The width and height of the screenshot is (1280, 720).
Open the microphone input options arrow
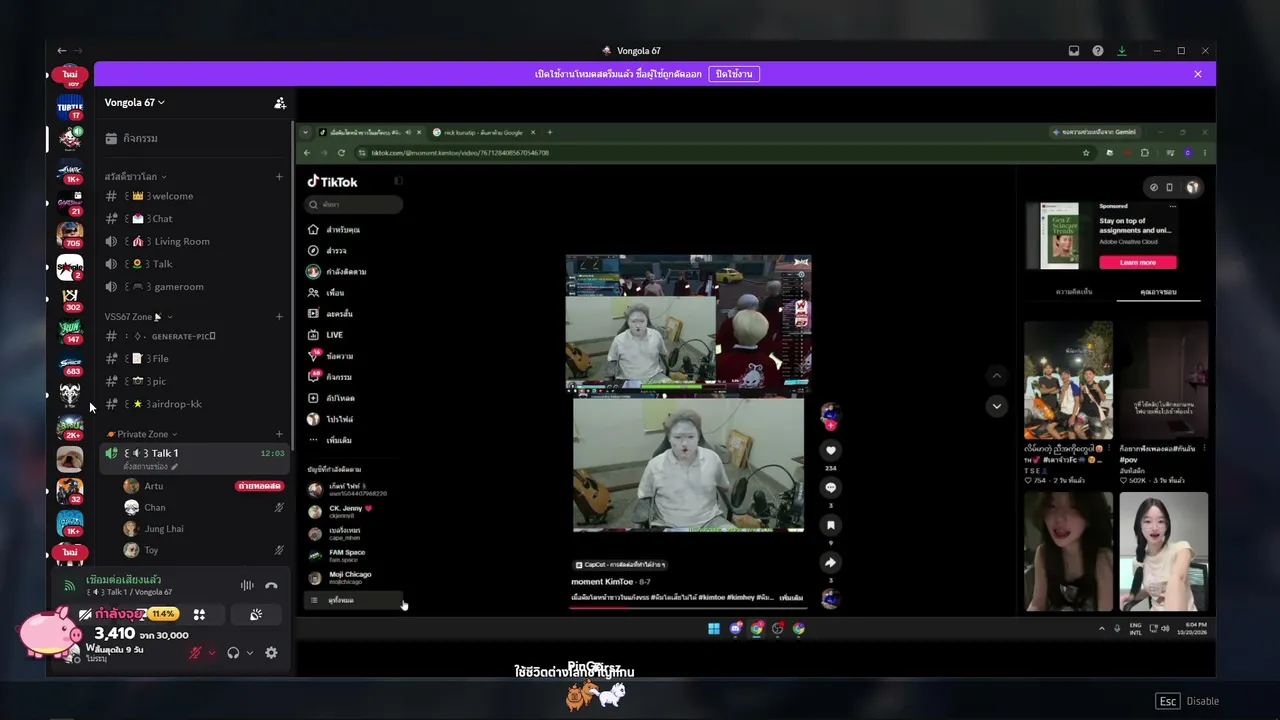point(211,653)
